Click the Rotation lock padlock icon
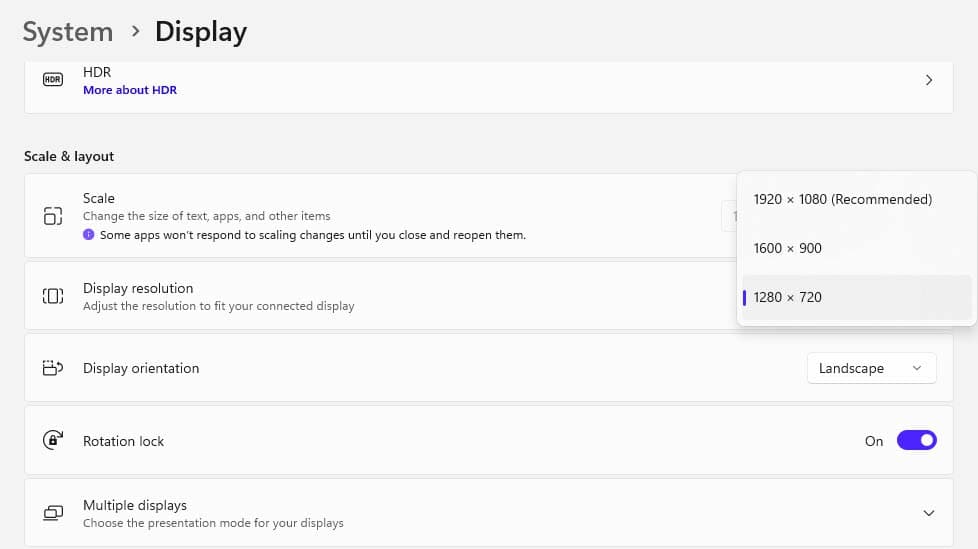The image size is (978, 549). 53,440
